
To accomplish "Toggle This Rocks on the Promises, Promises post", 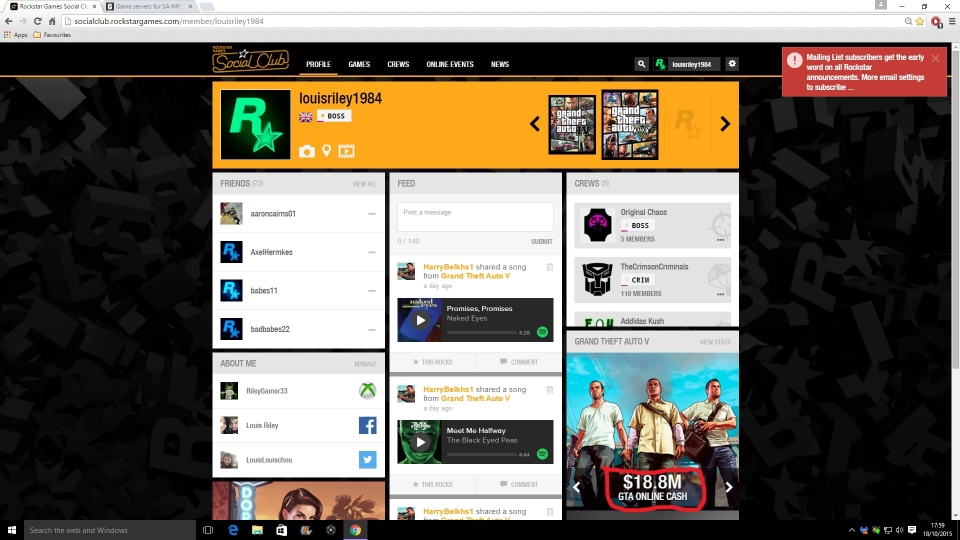I will [432, 362].
